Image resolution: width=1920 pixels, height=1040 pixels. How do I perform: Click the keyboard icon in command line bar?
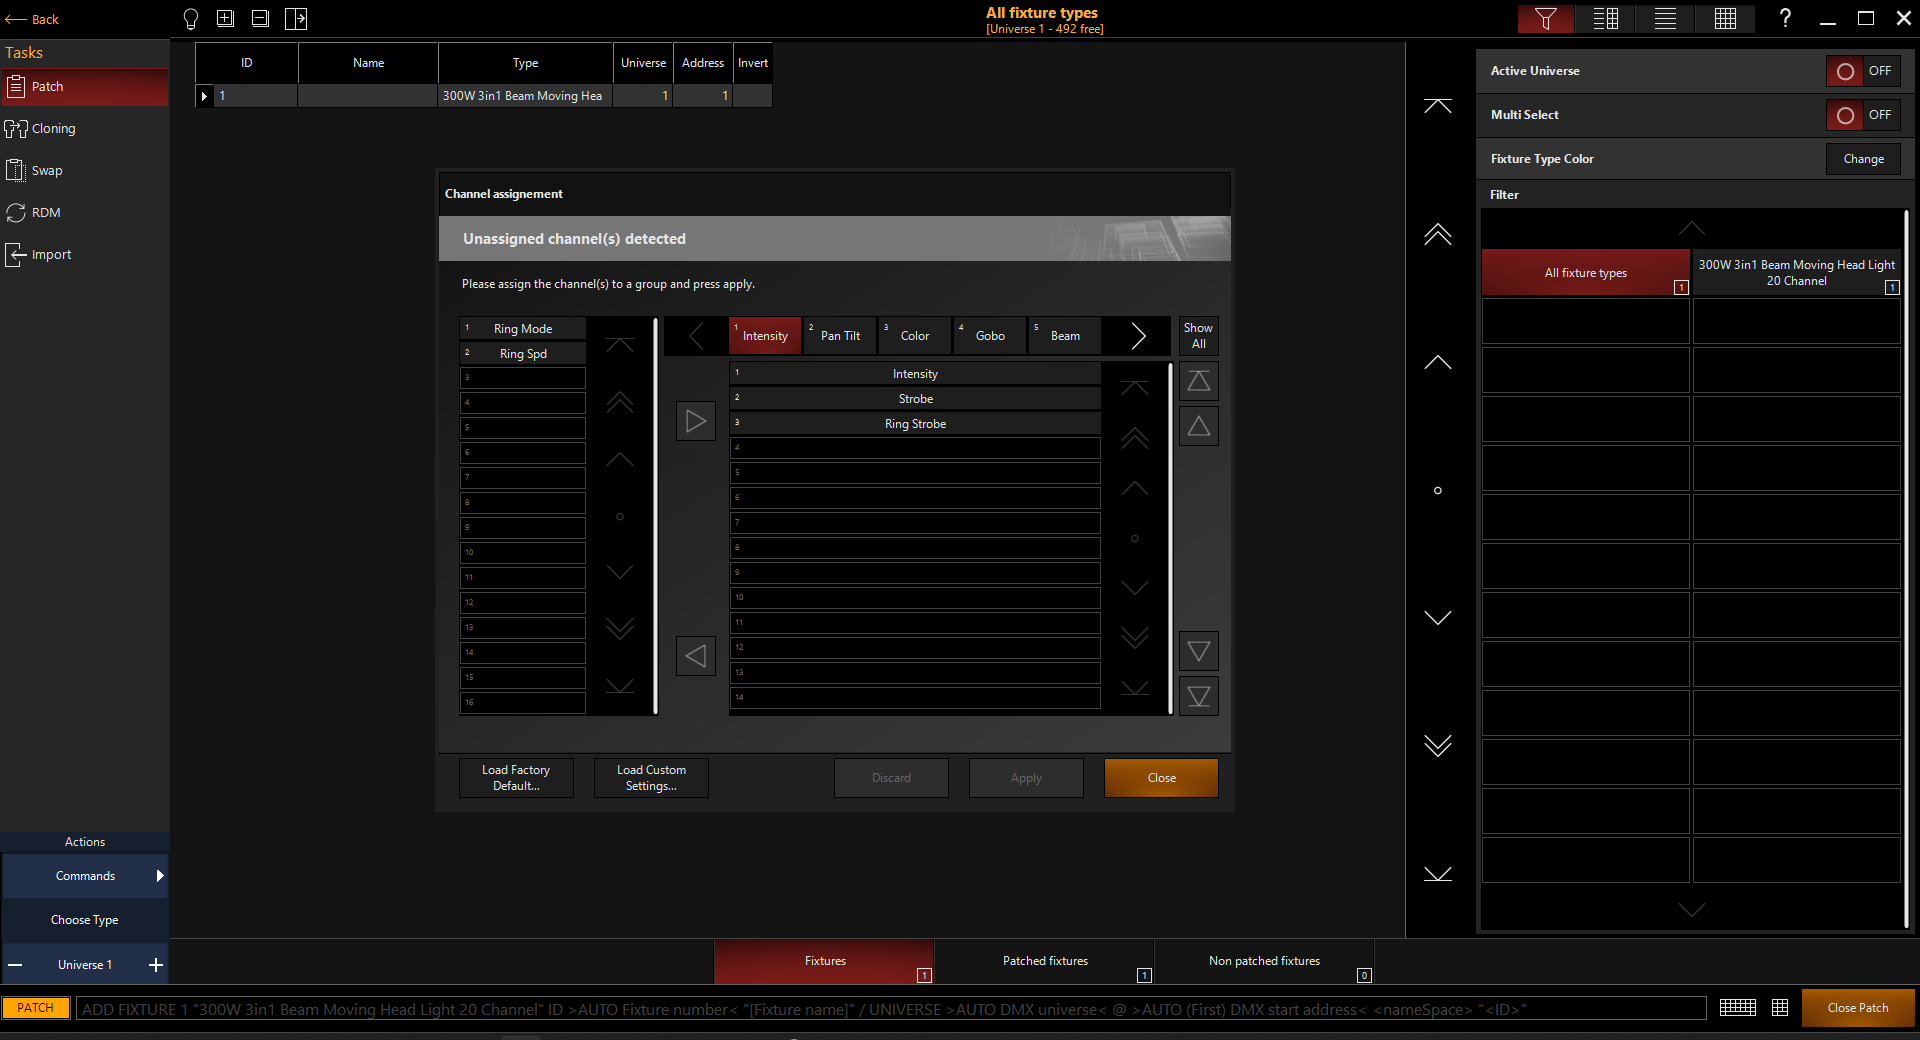click(x=1737, y=1008)
